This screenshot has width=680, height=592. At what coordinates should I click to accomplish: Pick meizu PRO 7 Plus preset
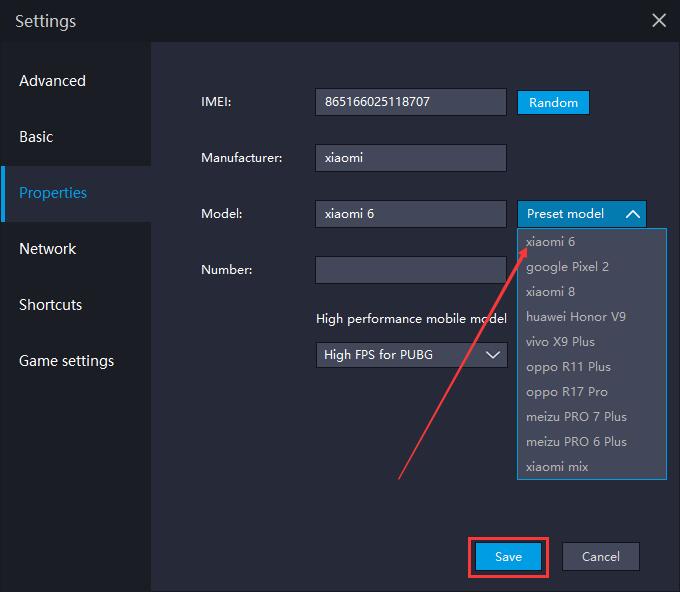point(592,417)
